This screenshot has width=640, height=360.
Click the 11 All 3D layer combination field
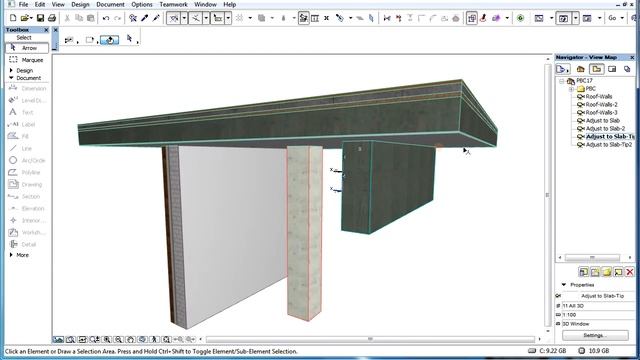tap(598, 306)
